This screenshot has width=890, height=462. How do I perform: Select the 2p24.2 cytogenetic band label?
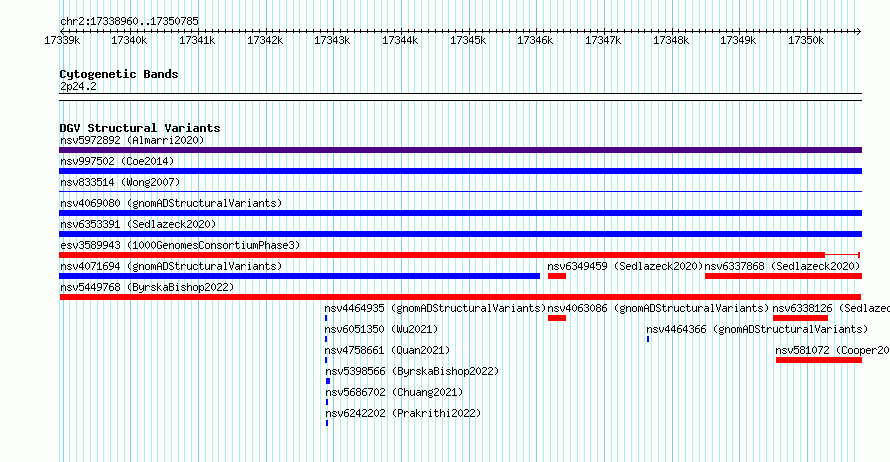(x=78, y=86)
